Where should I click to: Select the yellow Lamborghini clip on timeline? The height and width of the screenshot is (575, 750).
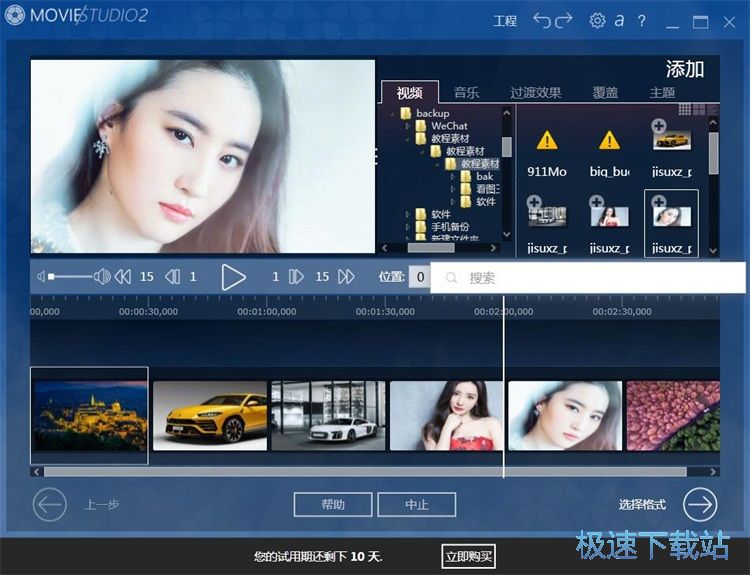click(x=210, y=416)
